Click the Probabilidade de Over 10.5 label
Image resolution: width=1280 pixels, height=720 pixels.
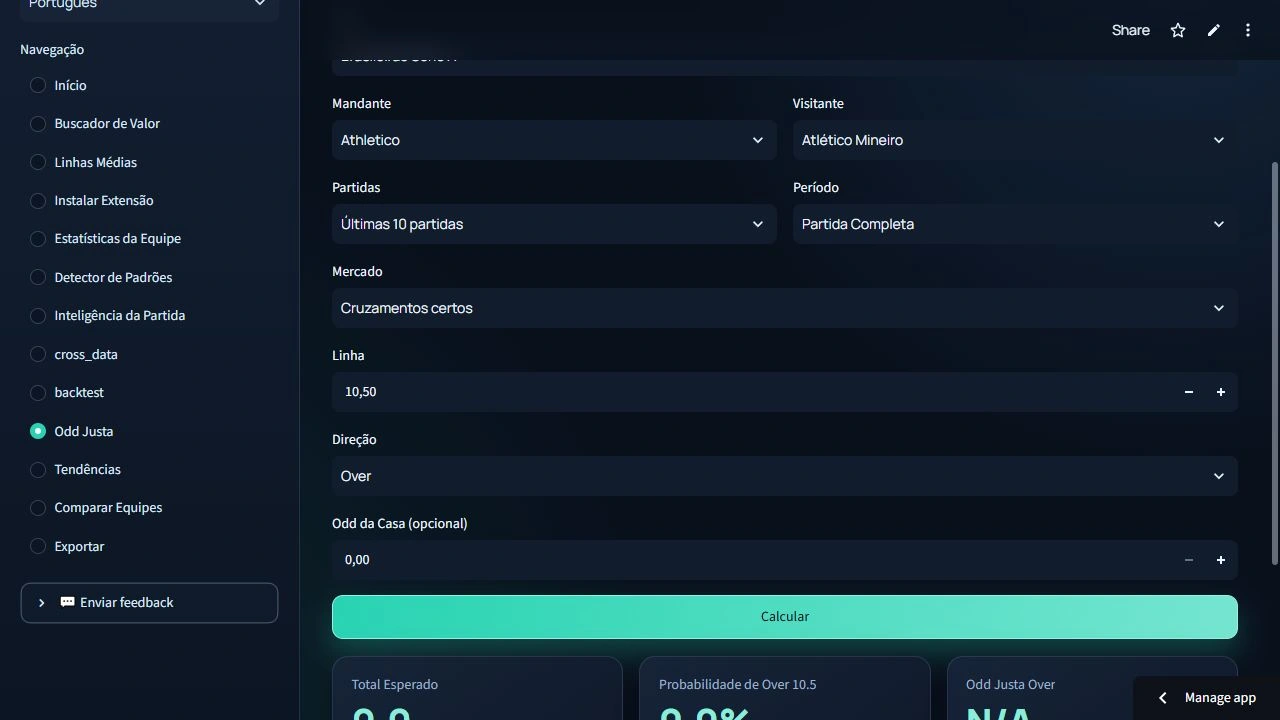738,685
